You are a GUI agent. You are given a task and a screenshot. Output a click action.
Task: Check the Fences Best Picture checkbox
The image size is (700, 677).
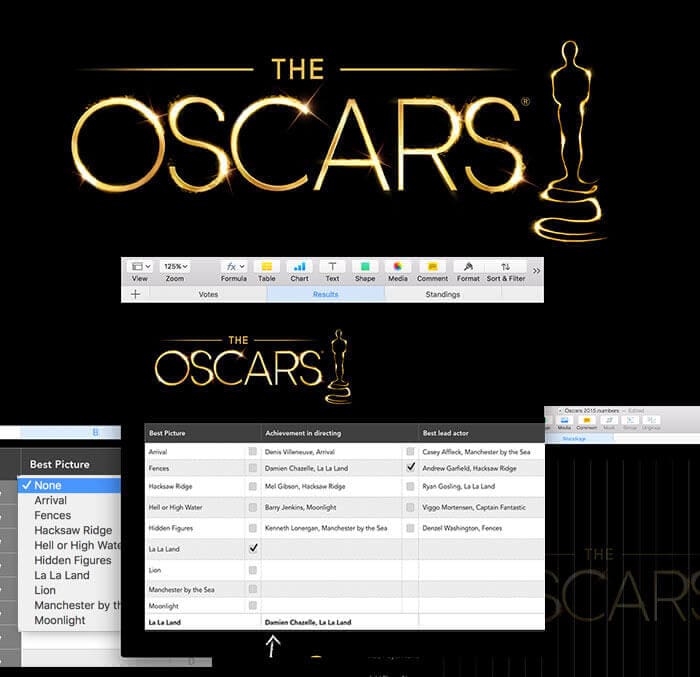pyautogui.click(x=253, y=468)
